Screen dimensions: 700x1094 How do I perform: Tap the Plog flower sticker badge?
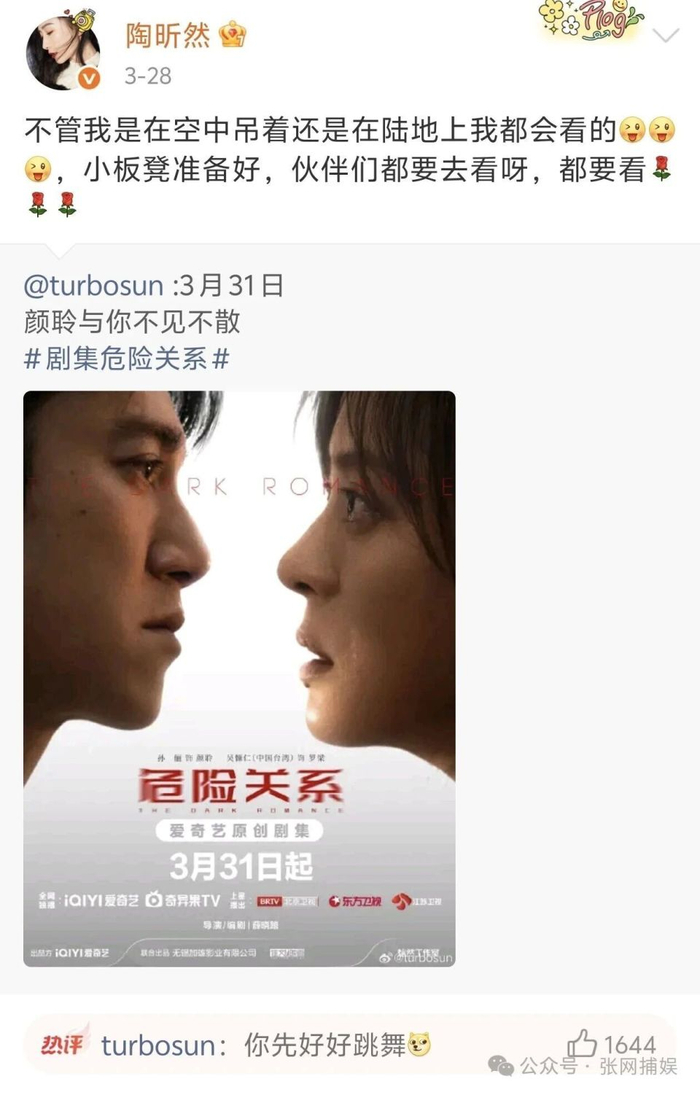tap(591, 21)
